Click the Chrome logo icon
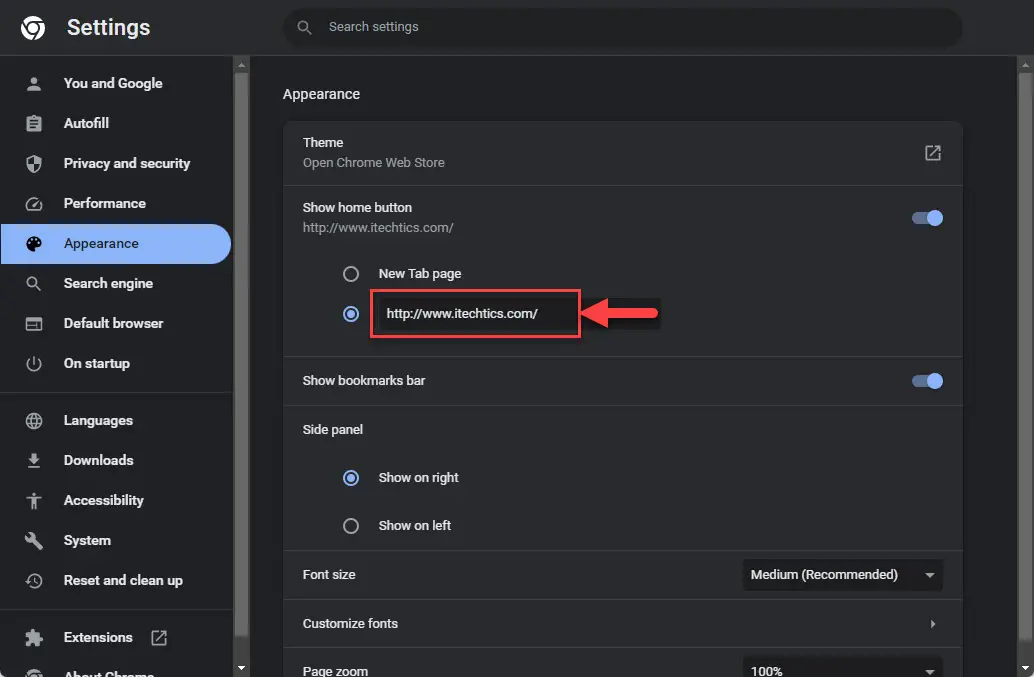1034x677 pixels. [33, 28]
